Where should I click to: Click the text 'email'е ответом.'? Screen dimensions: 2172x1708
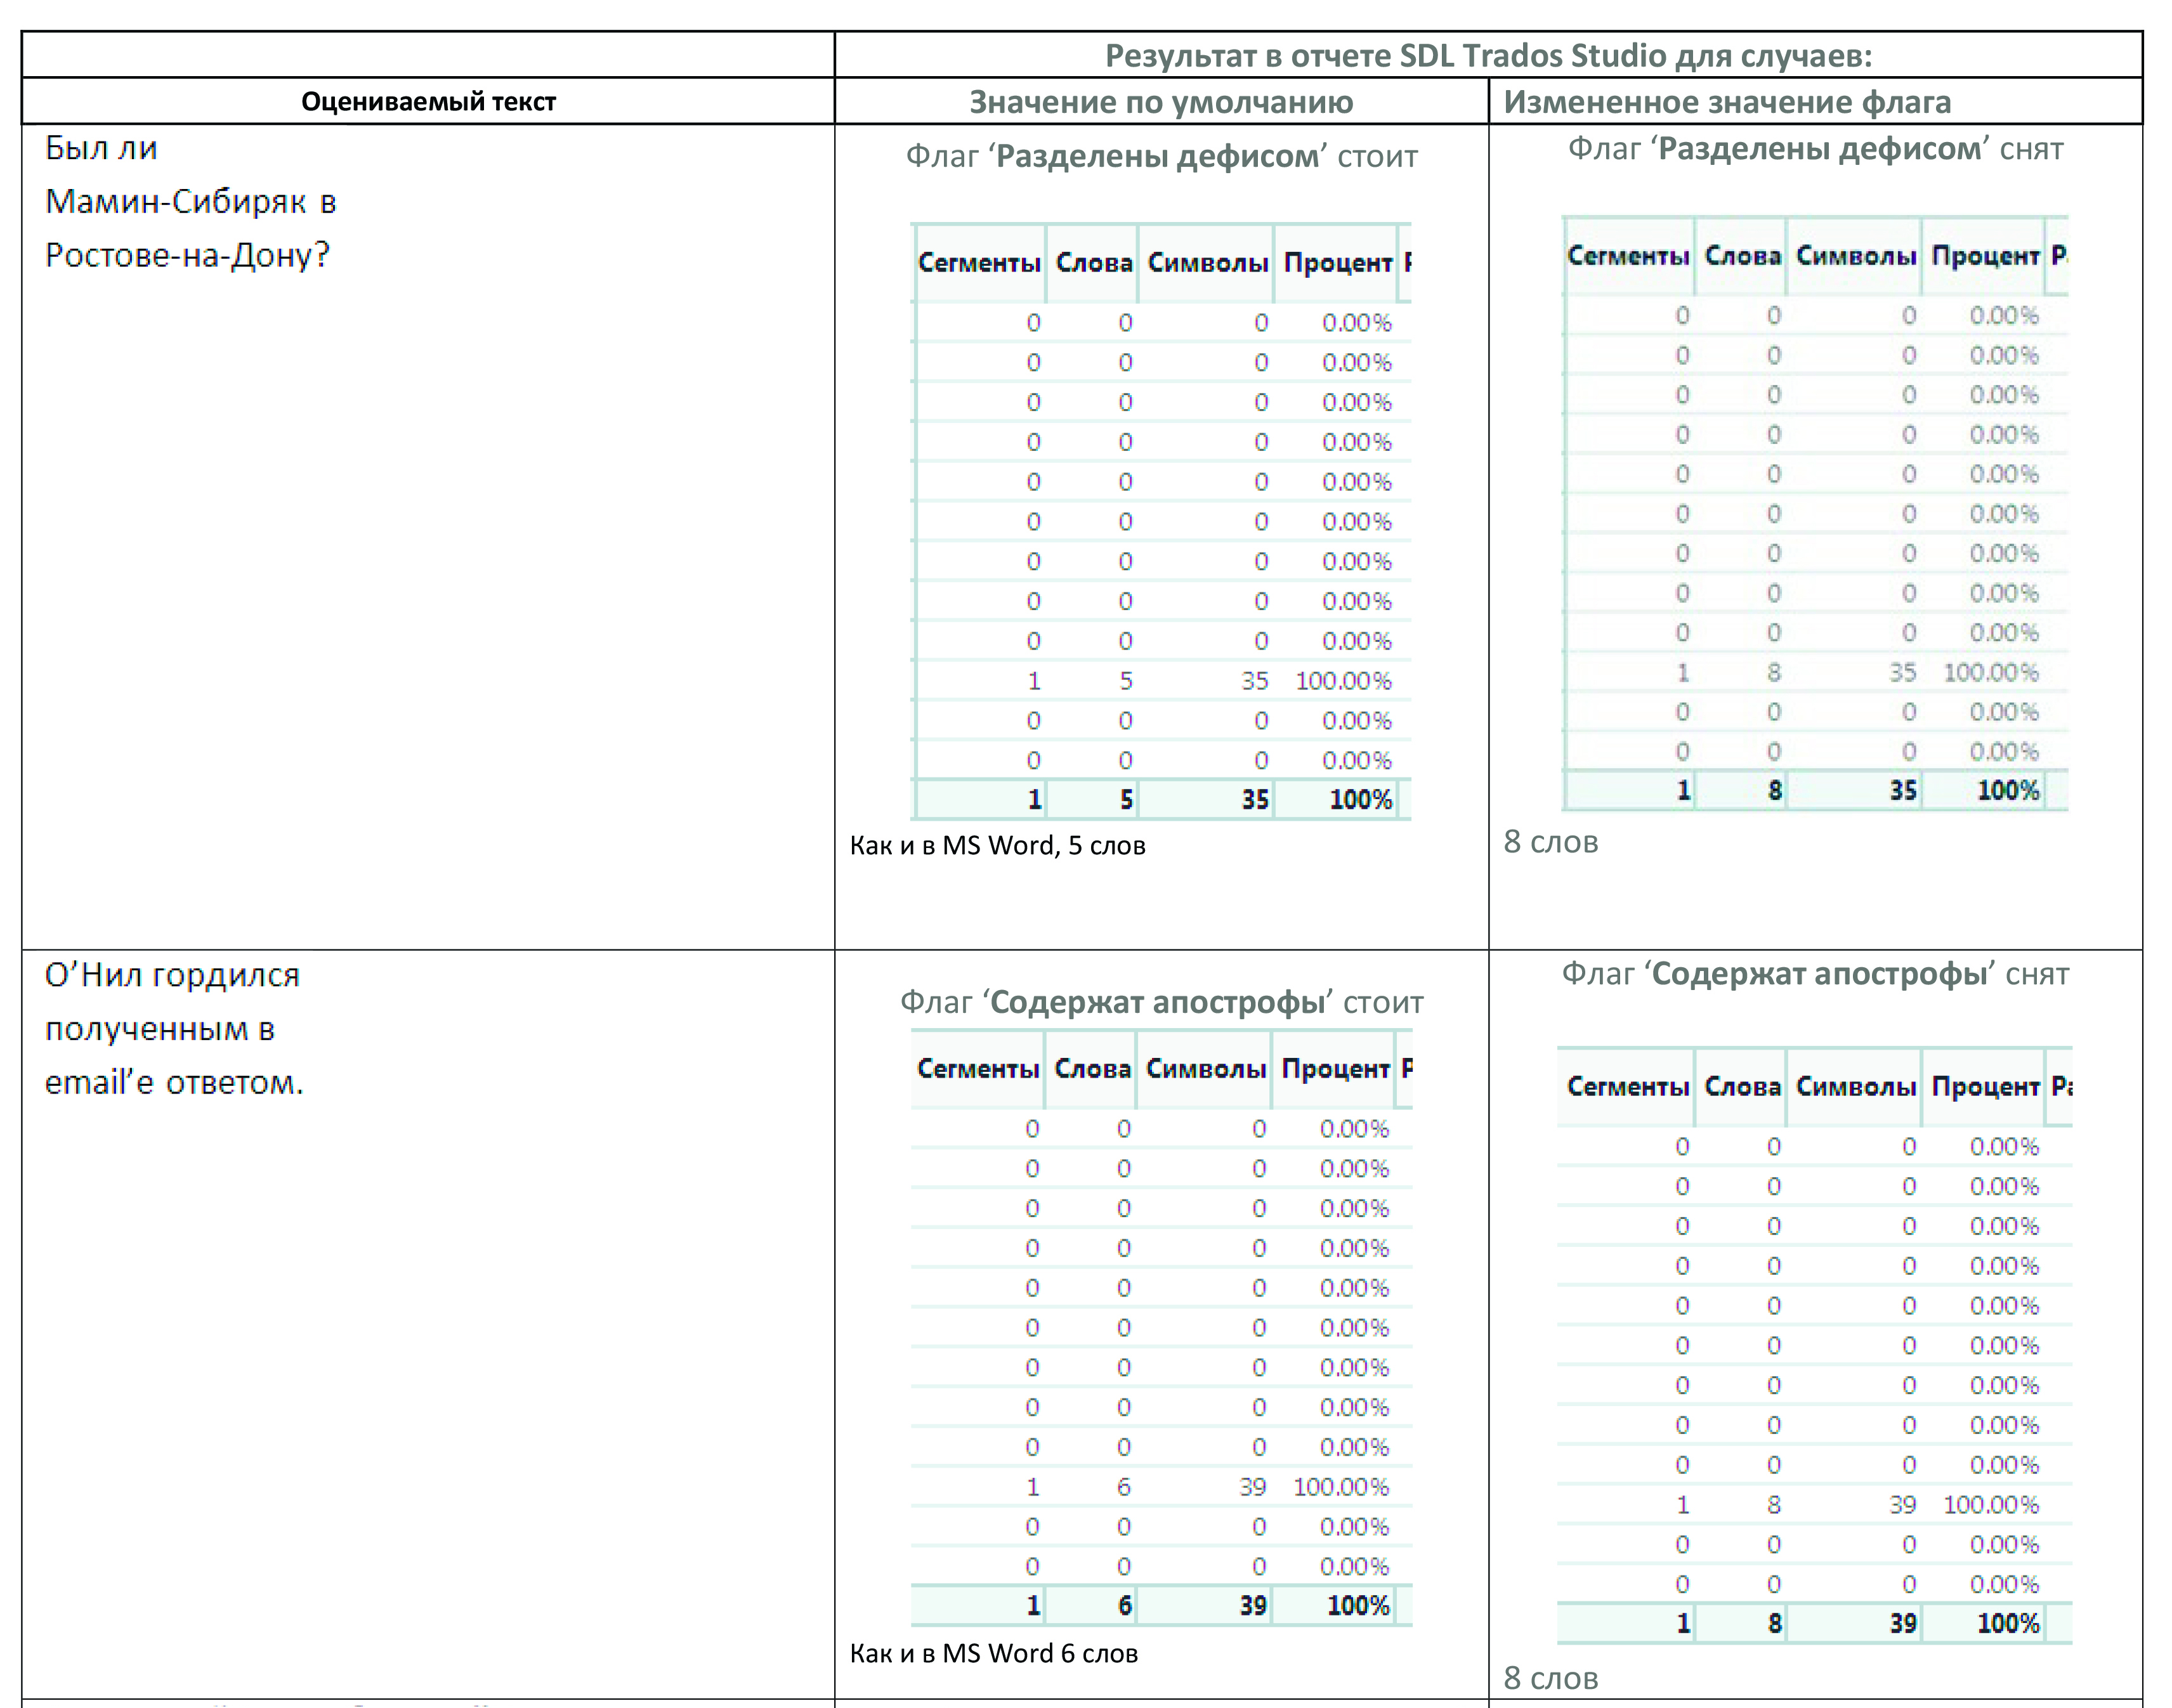(x=174, y=1082)
